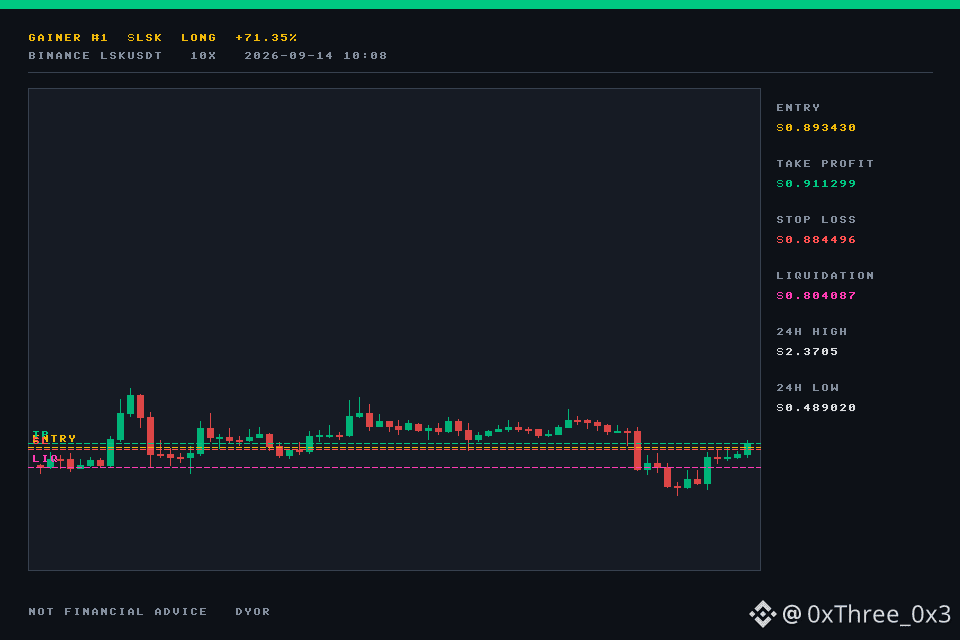Click the NOT FINANCIAL ADVICE disclaimer

118,612
